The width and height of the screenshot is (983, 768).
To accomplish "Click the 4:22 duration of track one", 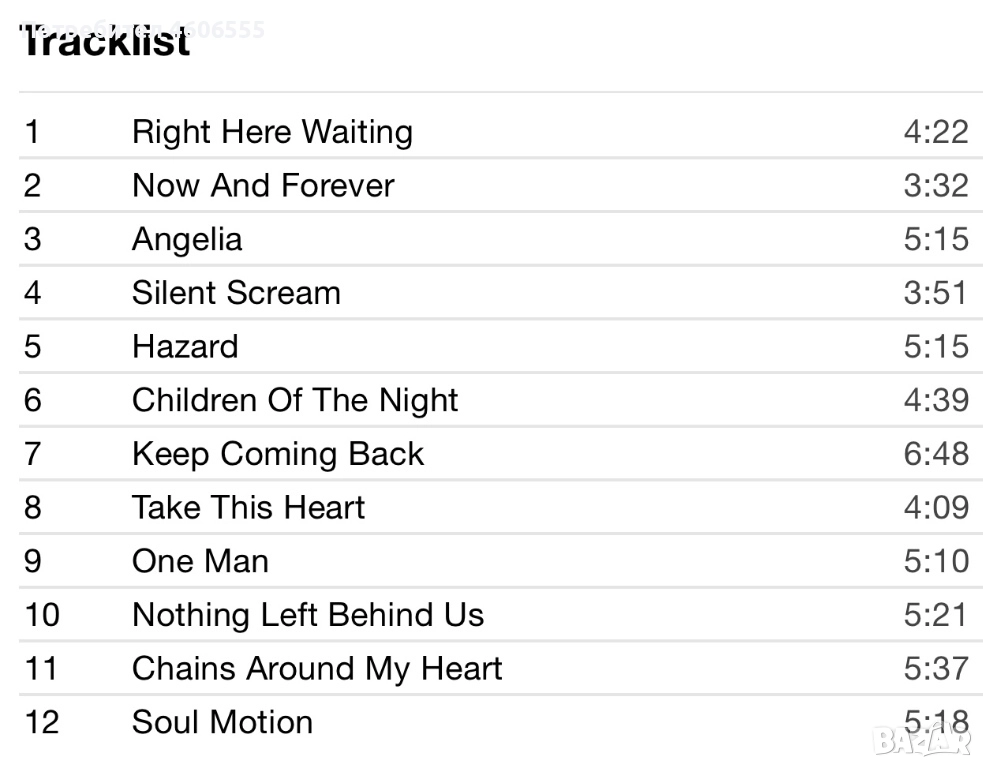I will [x=936, y=132].
